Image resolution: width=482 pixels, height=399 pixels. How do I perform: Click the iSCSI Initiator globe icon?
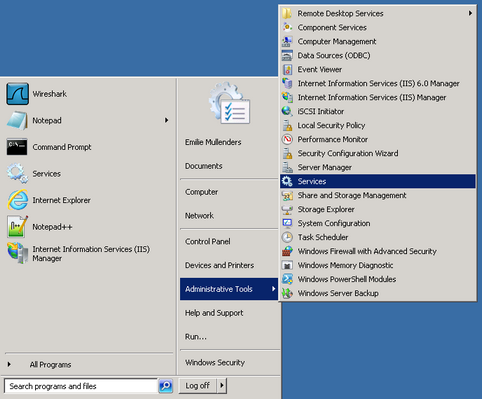click(287, 111)
